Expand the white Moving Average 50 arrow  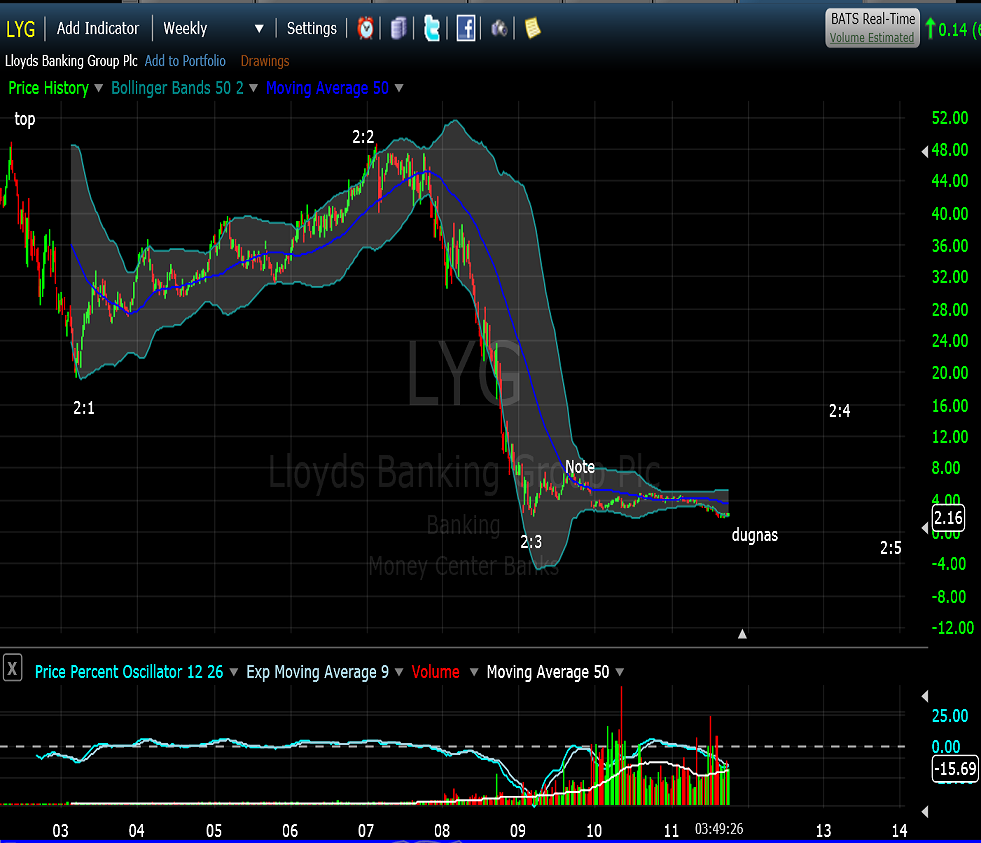pyautogui.click(x=619, y=672)
